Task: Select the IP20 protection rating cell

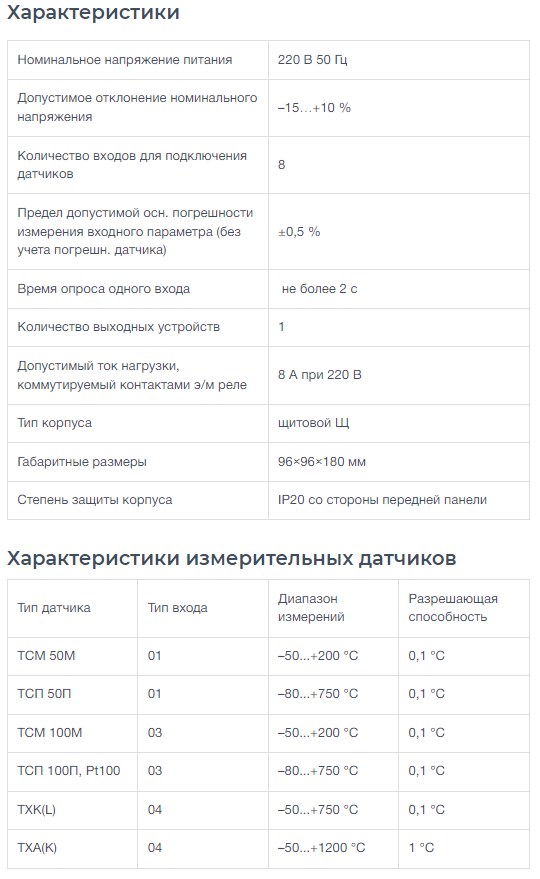Action: point(399,500)
